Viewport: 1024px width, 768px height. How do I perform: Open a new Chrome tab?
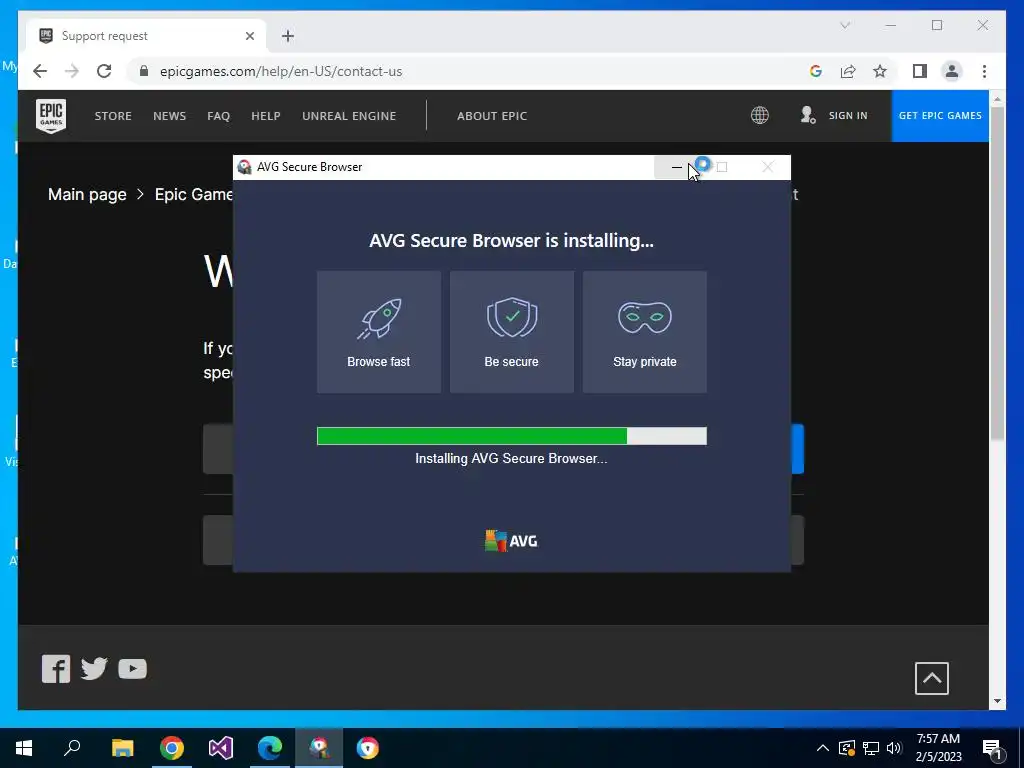[x=288, y=36]
